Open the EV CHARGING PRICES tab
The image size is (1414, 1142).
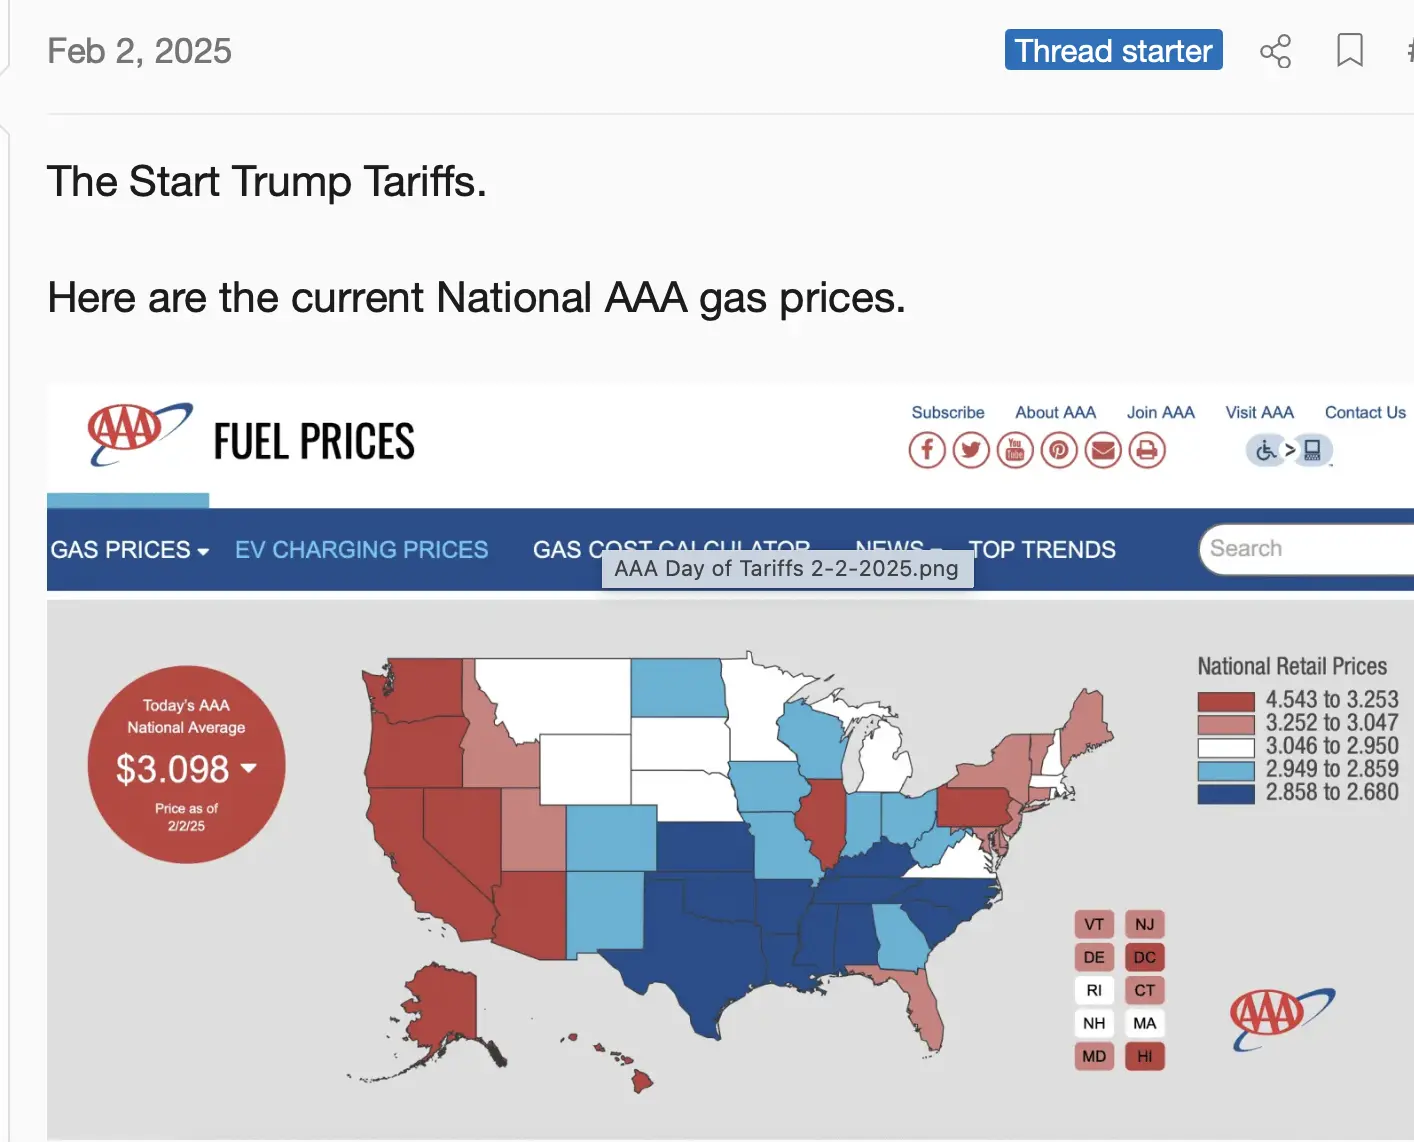361,550
